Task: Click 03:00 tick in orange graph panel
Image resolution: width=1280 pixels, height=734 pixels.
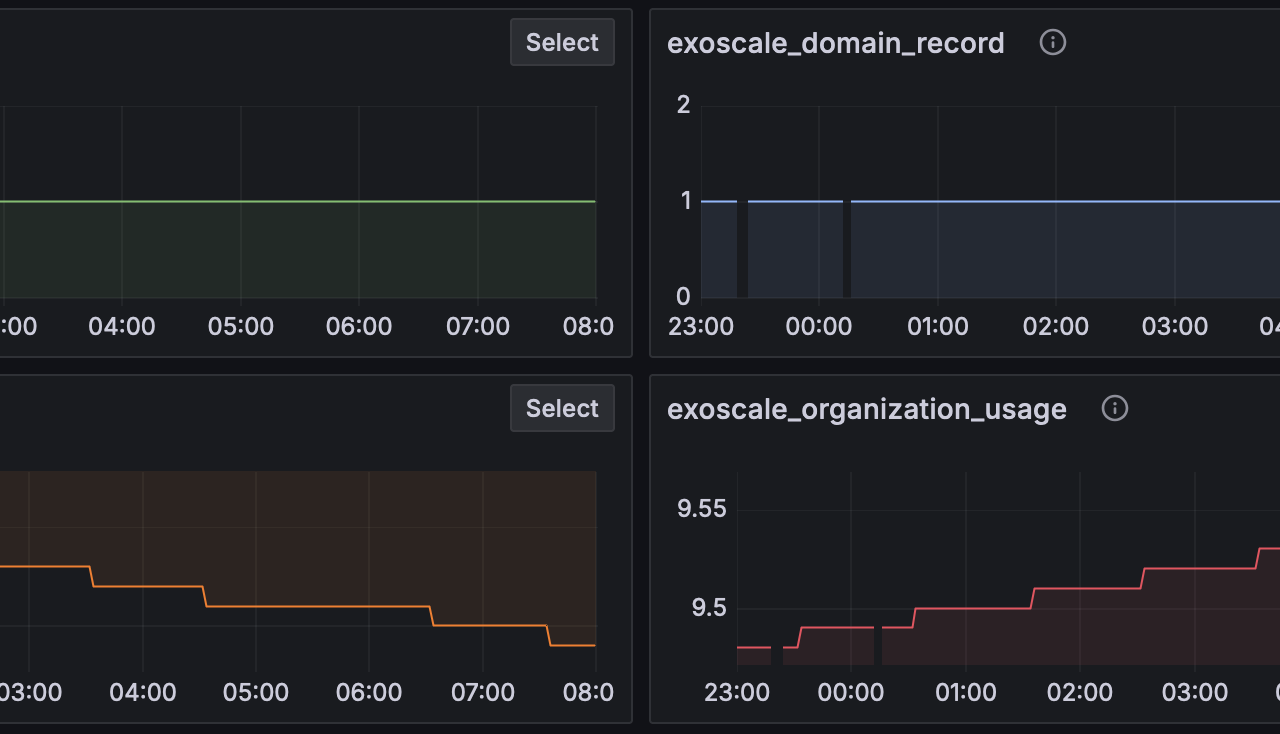Action: (30, 692)
